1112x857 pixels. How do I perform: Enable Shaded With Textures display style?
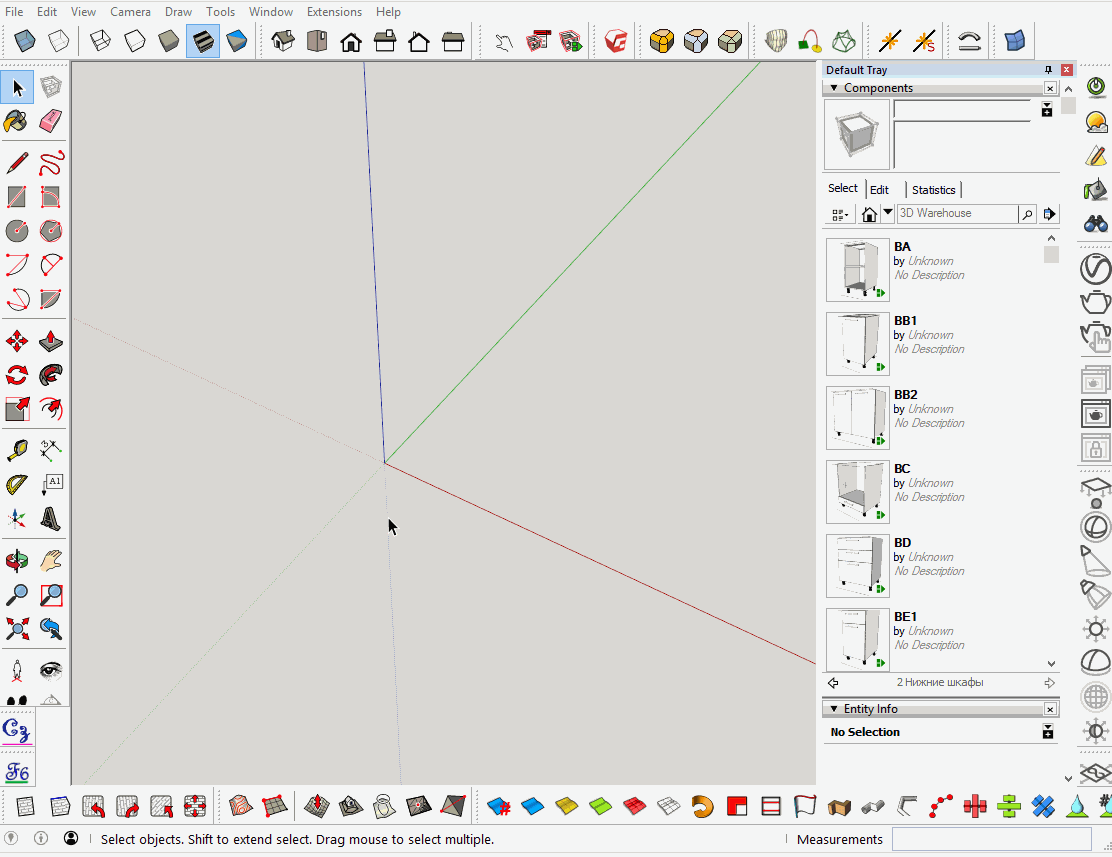click(203, 40)
